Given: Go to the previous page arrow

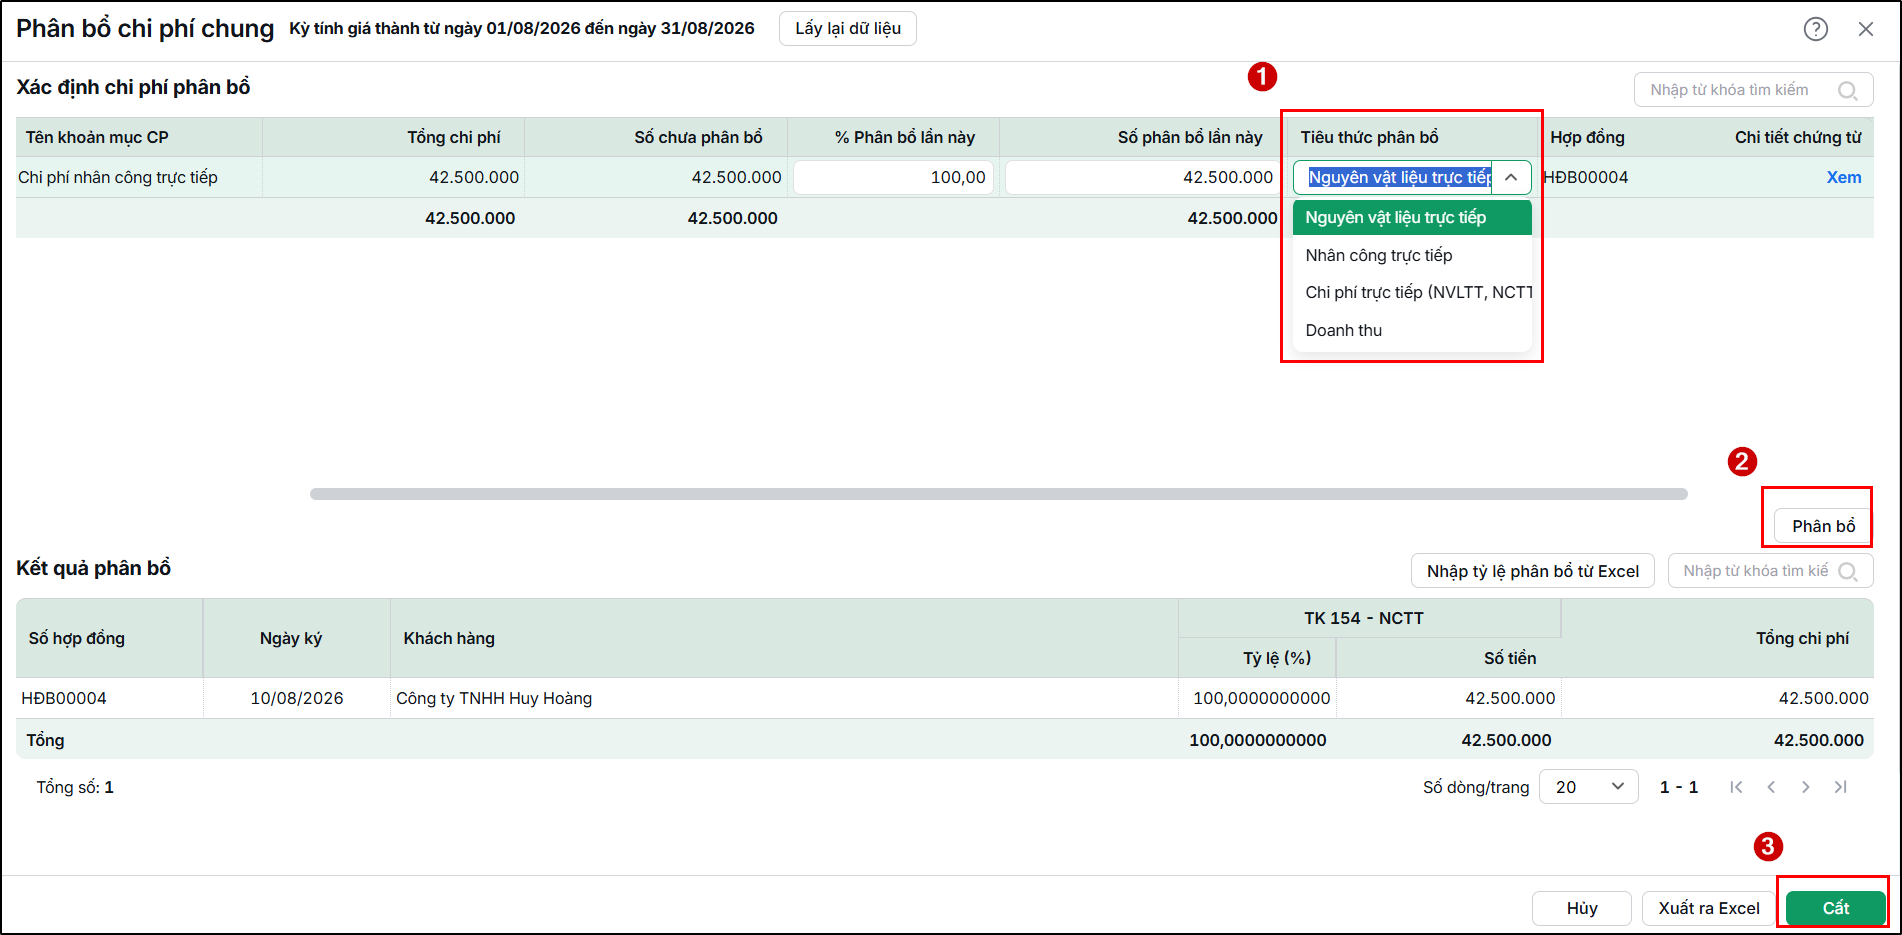Looking at the screenshot, I should click(x=1771, y=787).
